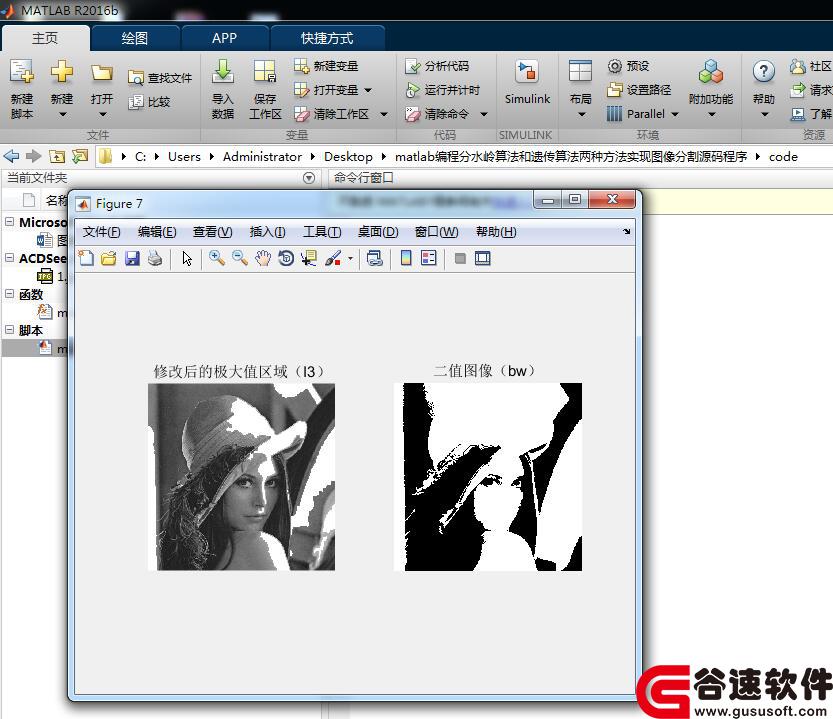Screen dimensions: 833x719
Task: Navigate back with the left arrow button
Action: point(11,156)
